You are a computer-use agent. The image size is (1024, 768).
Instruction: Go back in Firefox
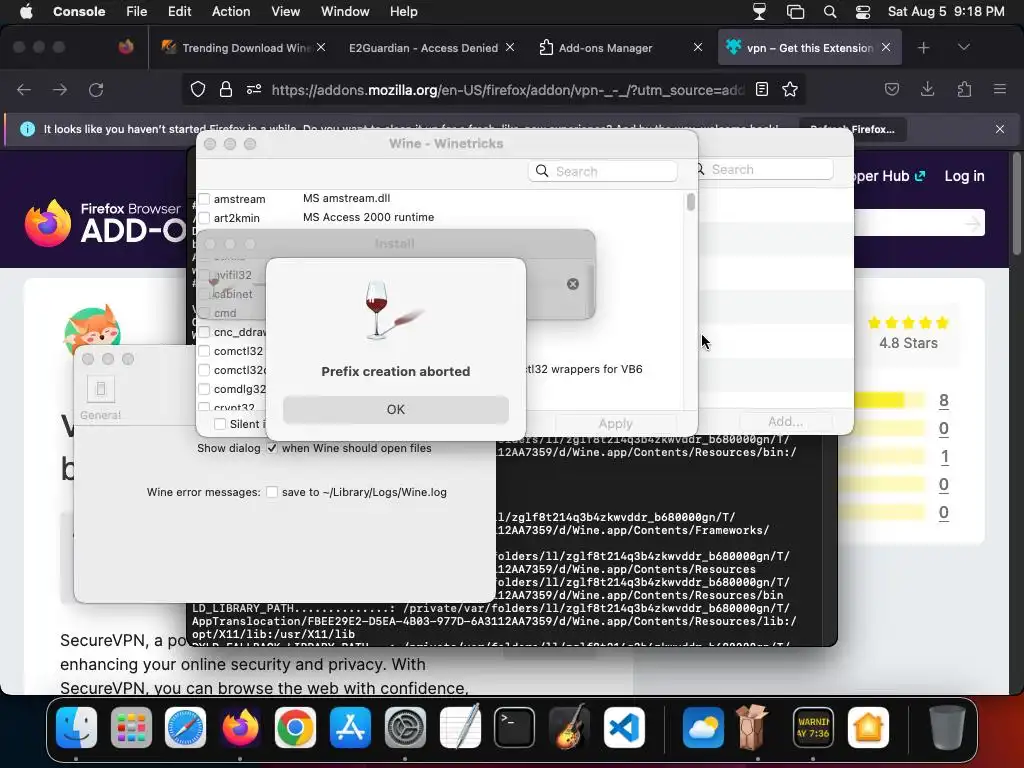pyautogui.click(x=24, y=89)
